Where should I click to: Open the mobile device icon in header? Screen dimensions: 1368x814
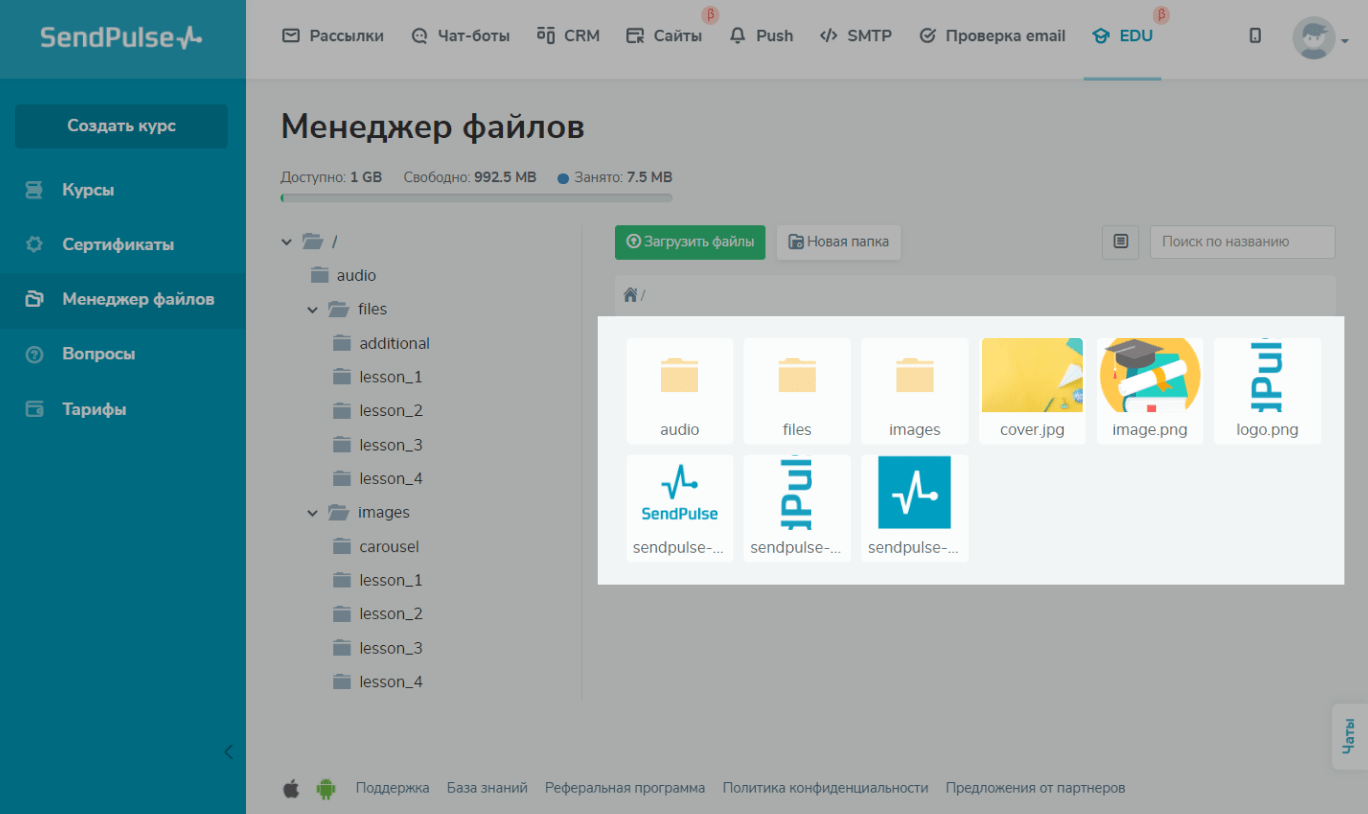point(1255,36)
